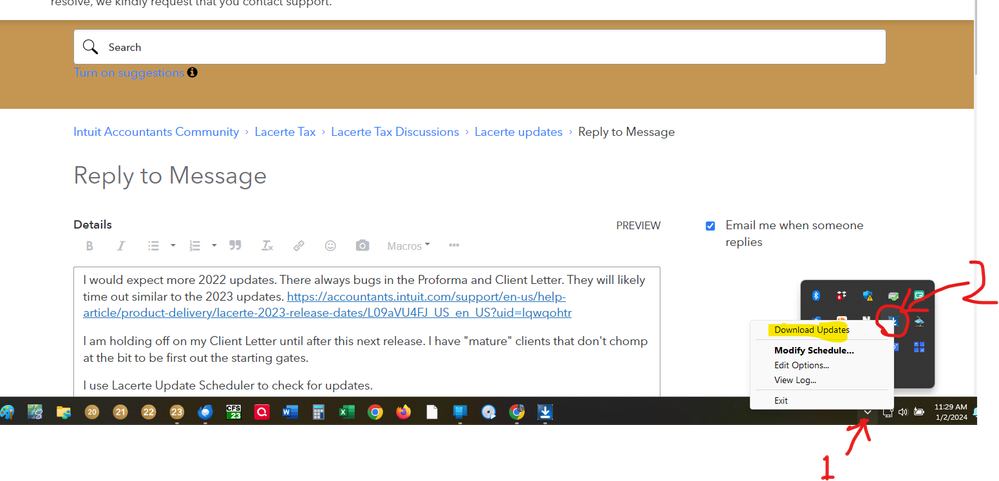Turn on search suggestions
999x481 pixels.
click(128, 73)
